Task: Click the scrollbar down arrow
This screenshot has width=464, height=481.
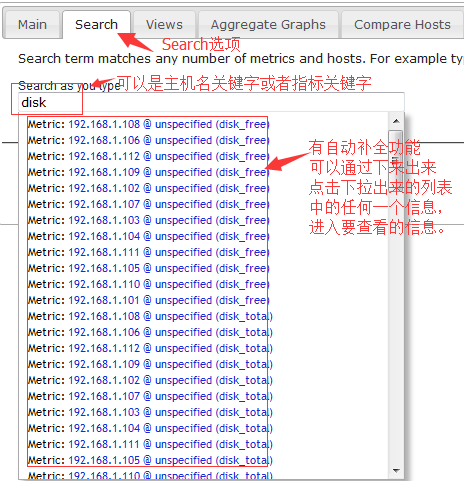Action: (396, 470)
